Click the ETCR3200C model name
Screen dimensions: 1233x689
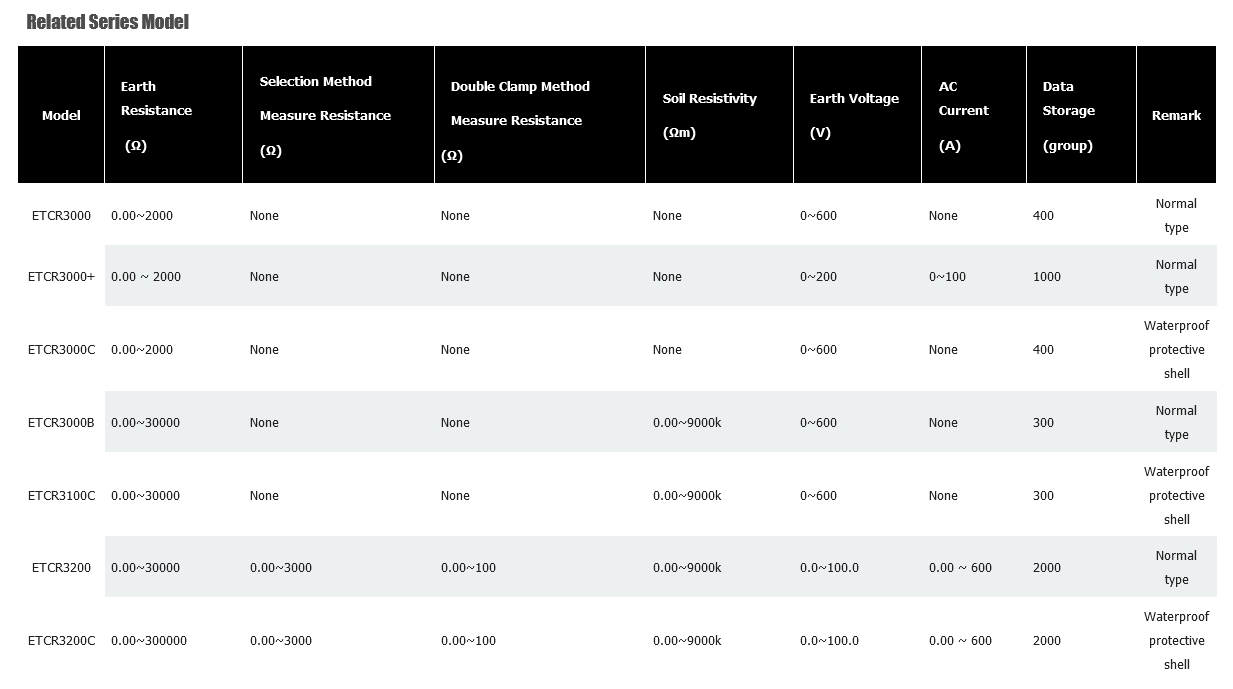pyautogui.click(x=61, y=641)
